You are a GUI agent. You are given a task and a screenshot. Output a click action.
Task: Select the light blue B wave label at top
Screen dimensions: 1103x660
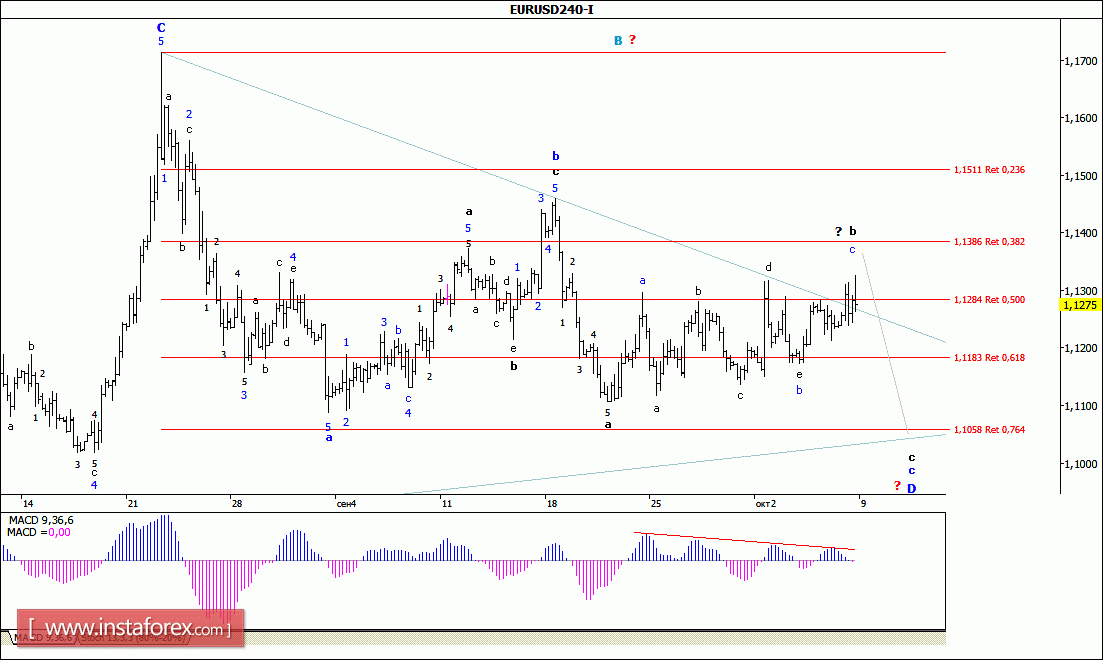point(618,40)
